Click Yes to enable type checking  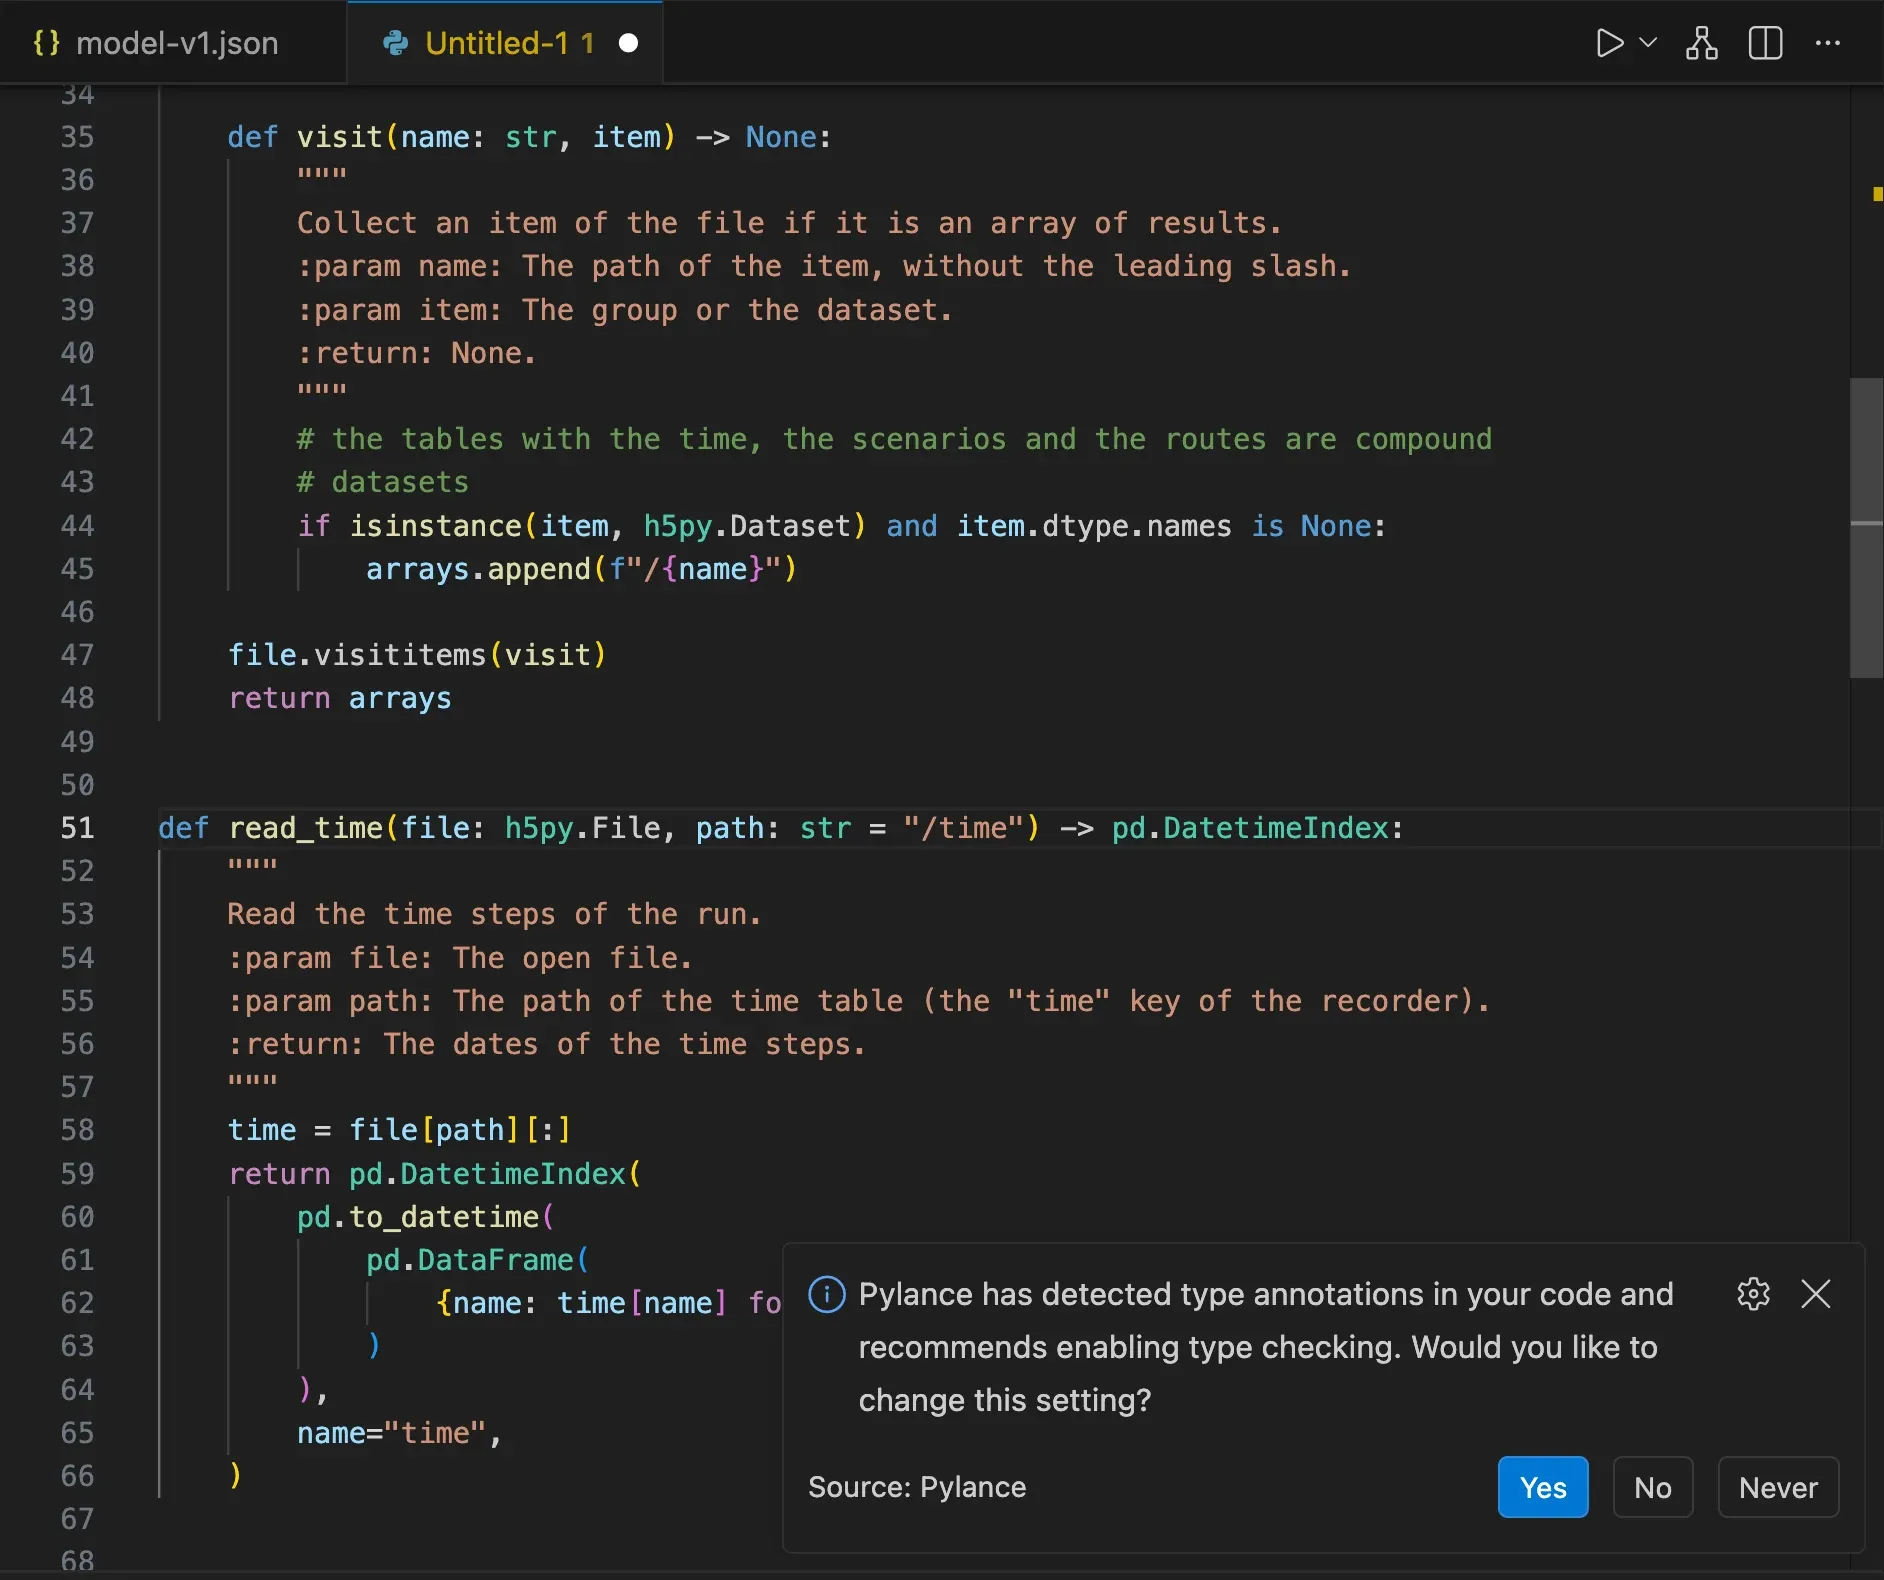1543,1488
